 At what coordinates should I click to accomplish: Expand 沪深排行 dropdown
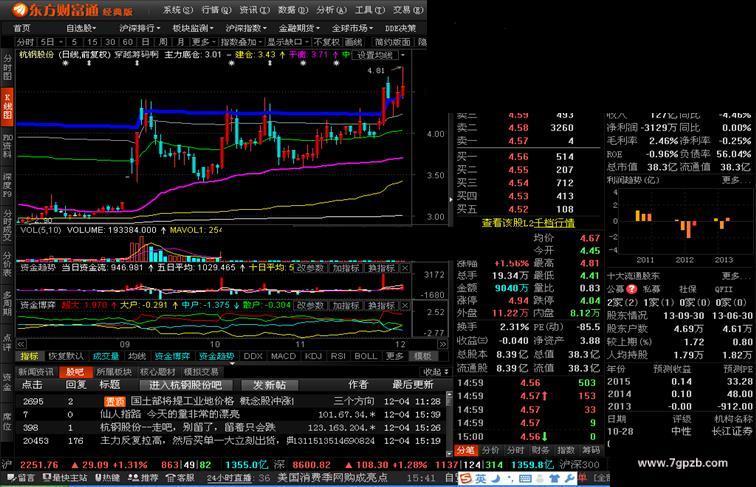click(x=140, y=28)
